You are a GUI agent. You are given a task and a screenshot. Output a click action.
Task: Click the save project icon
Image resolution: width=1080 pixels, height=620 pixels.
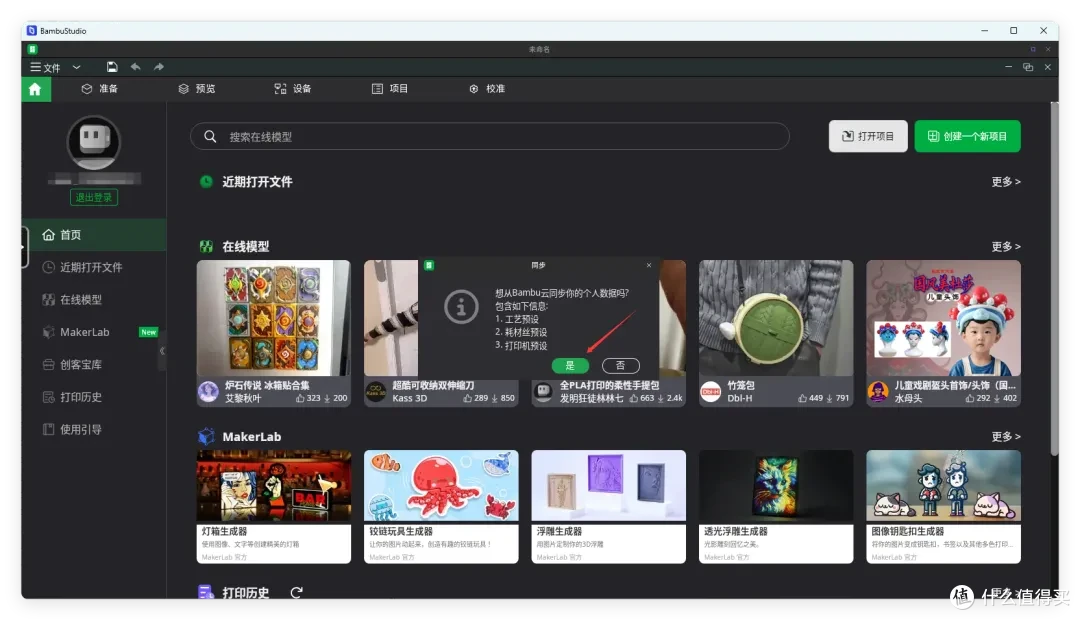click(x=112, y=67)
